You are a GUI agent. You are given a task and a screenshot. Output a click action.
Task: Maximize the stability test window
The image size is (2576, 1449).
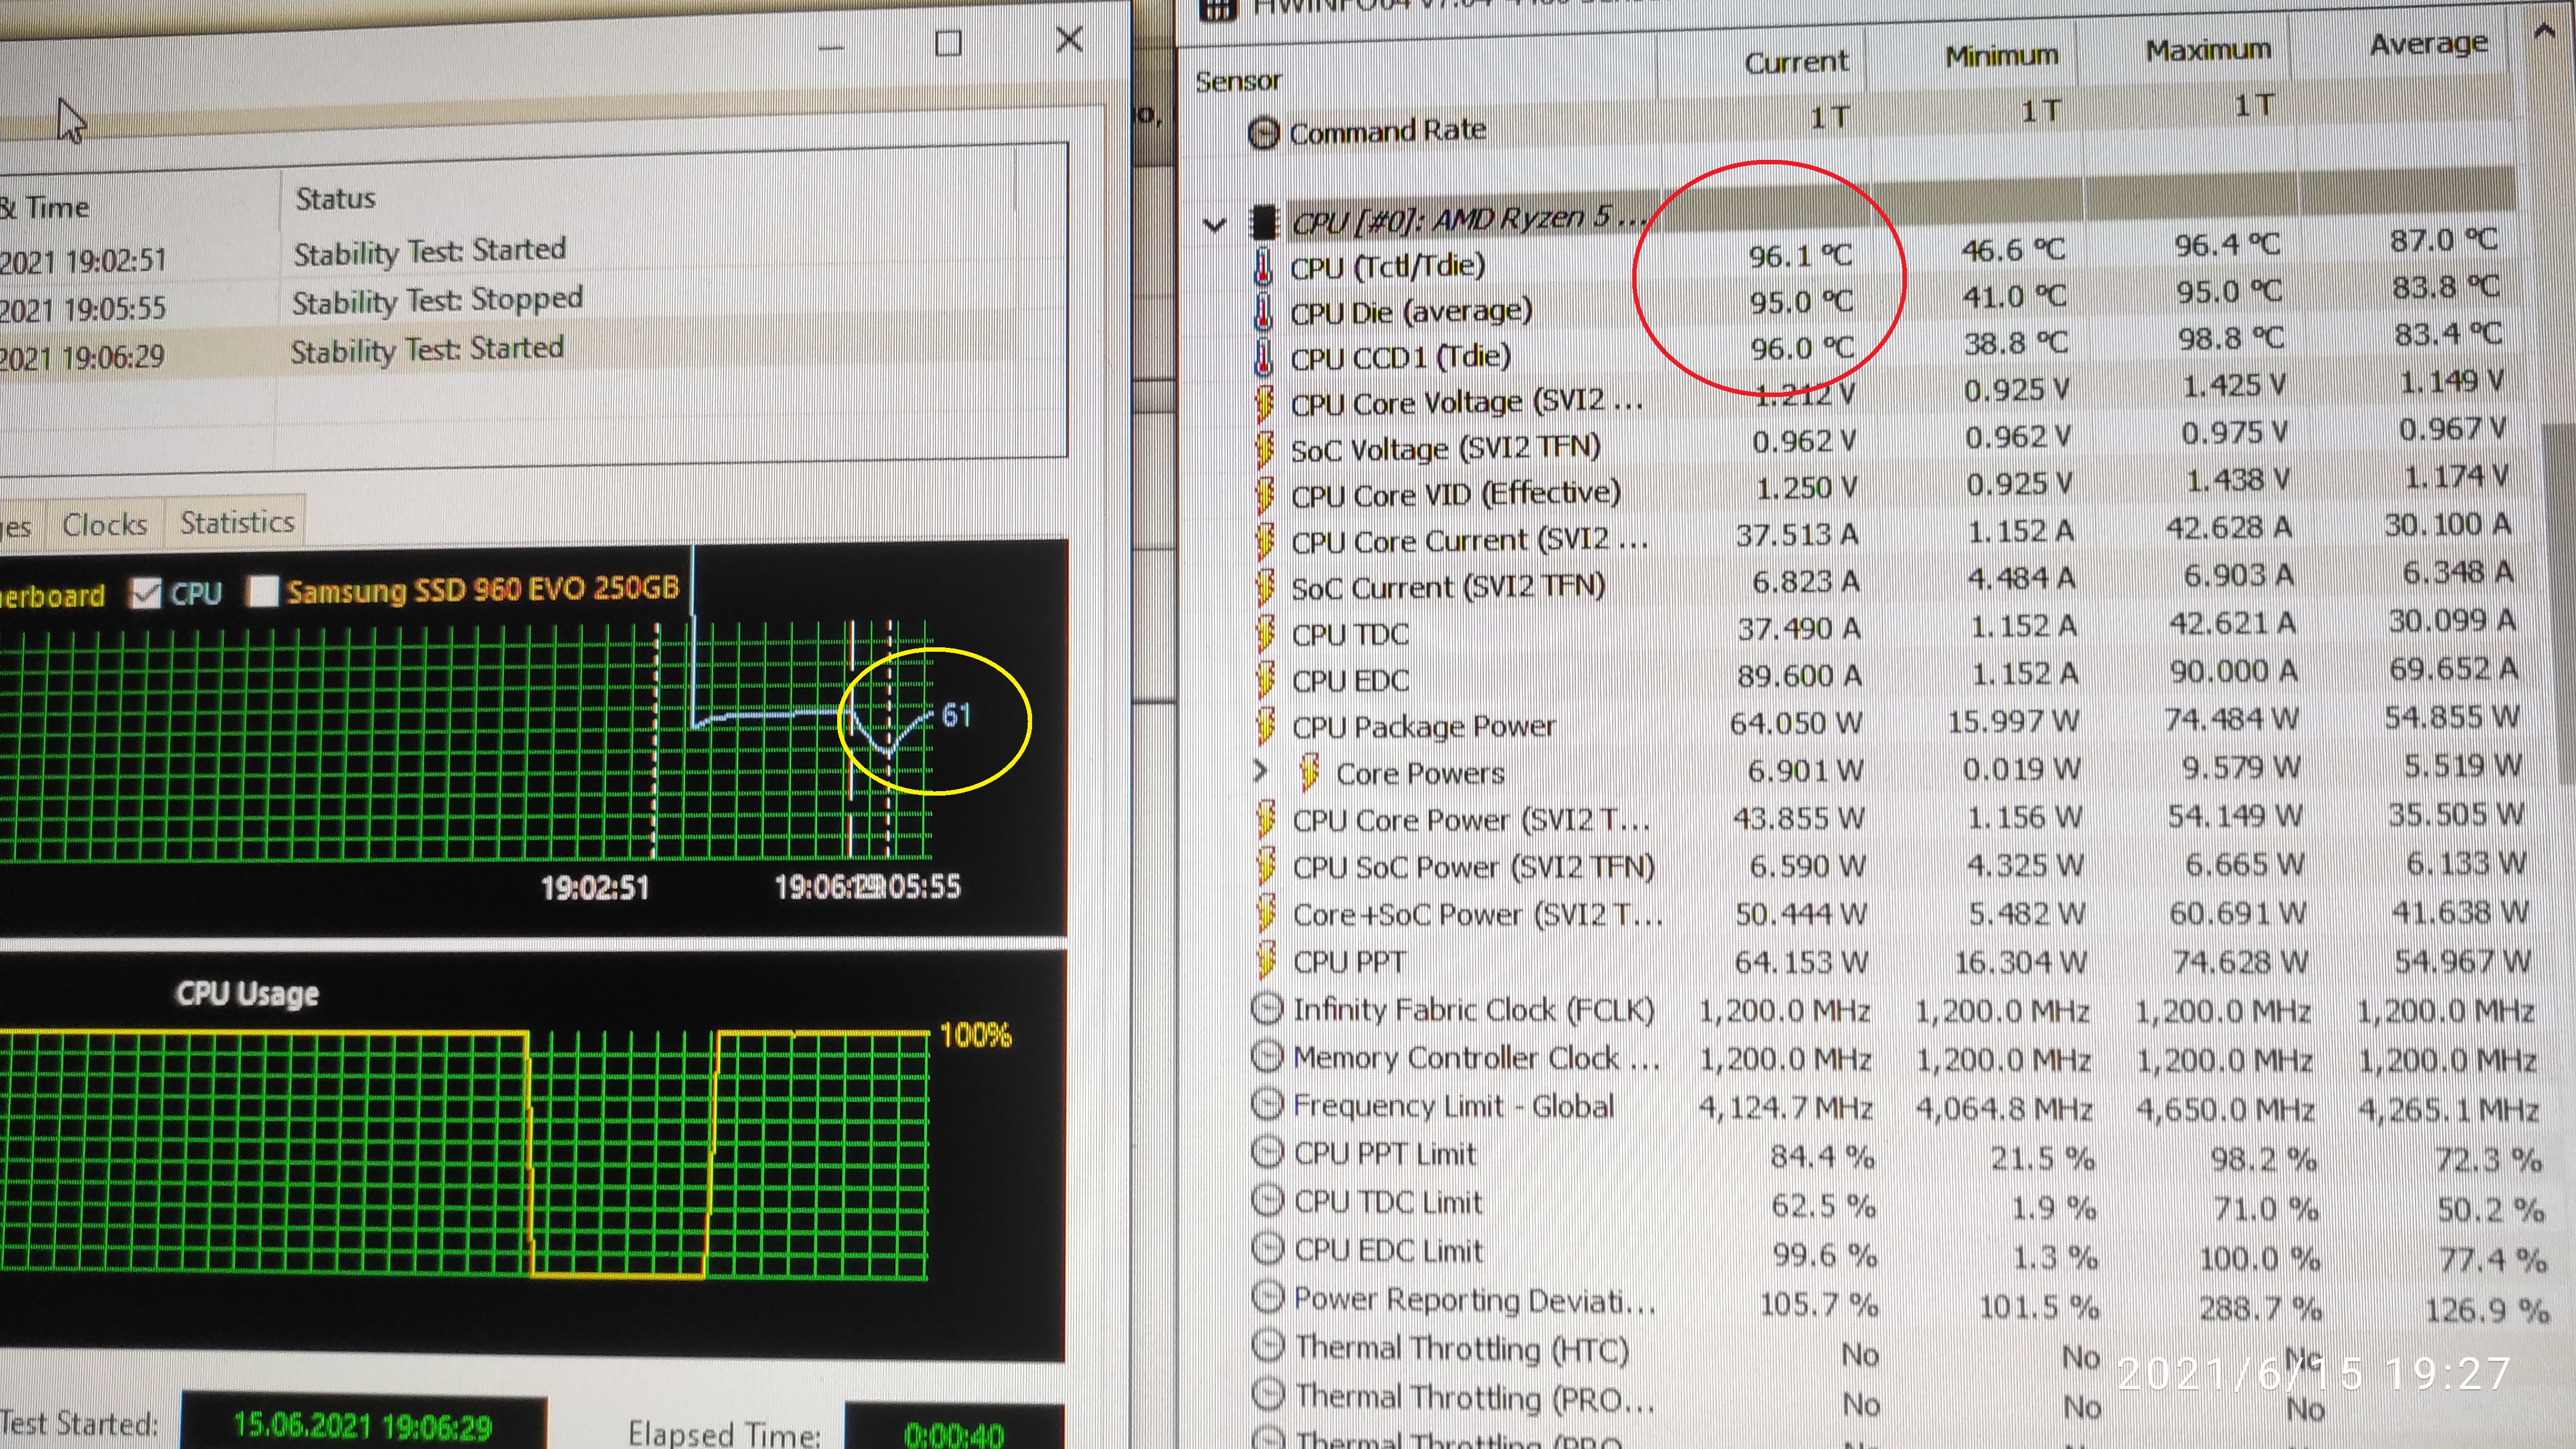[x=948, y=43]
